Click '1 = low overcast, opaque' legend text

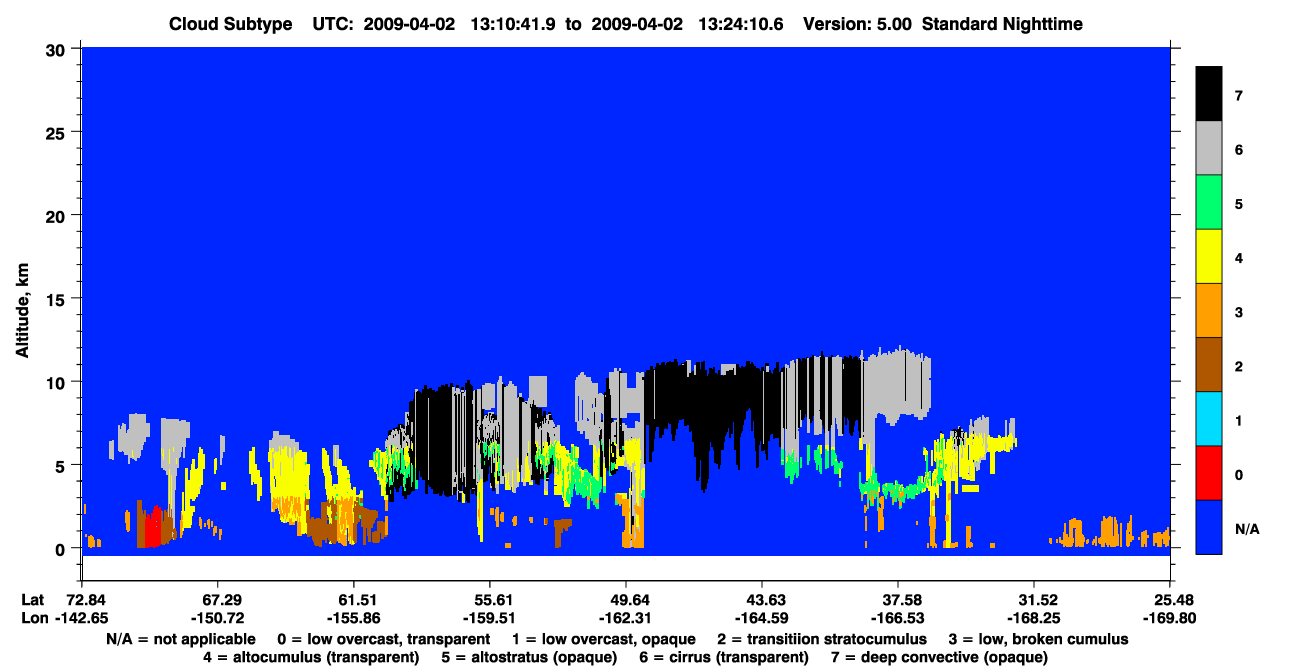[x=606, y=639]
